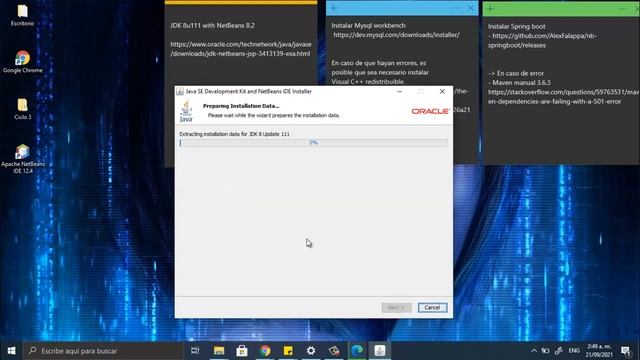
Task: Open Google Chrome from the taskbar
Action: (x=265, y=351)
